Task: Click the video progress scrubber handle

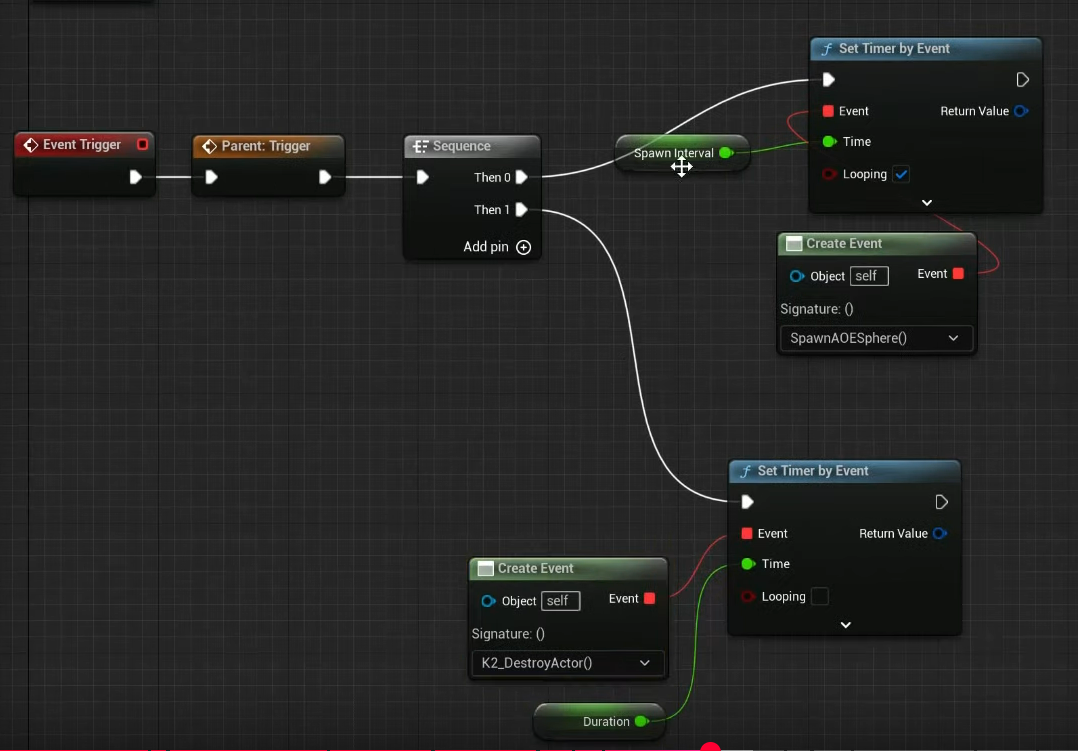Action: [710, 747]
